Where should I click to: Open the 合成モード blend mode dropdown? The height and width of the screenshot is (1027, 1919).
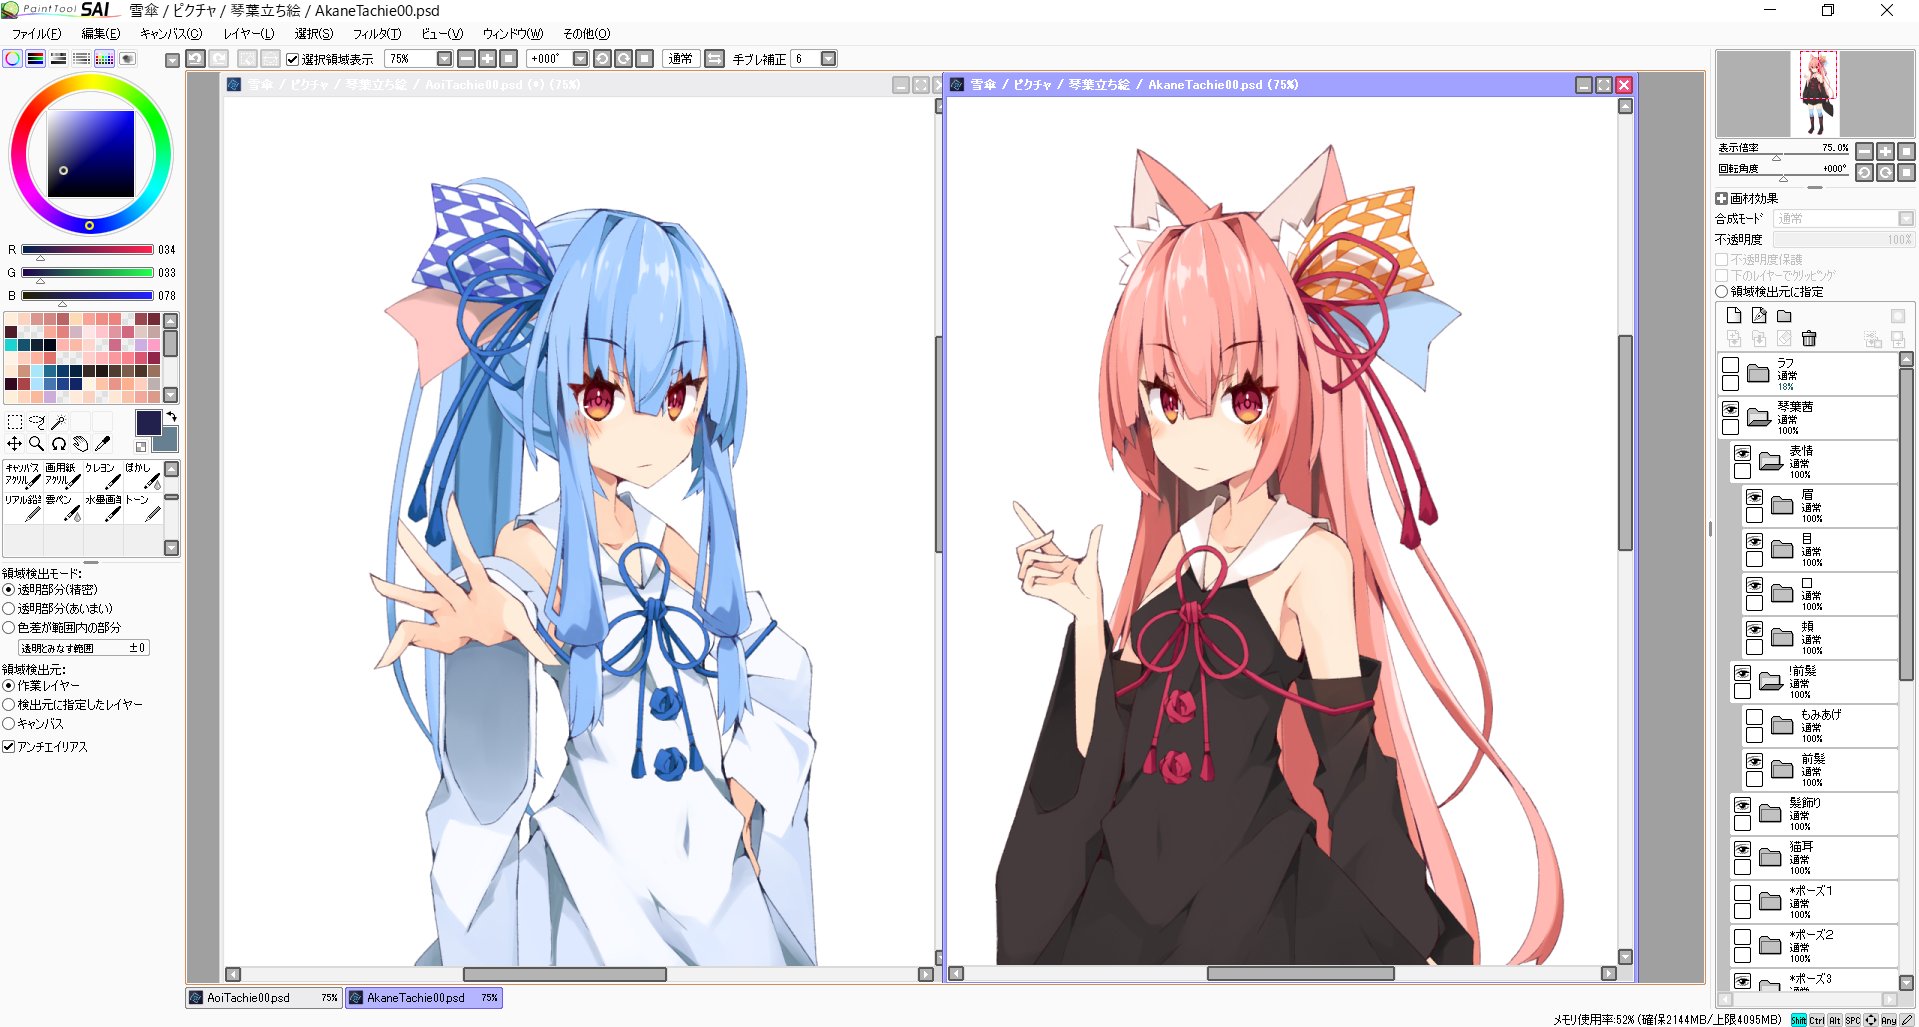click(x=1844, y=218)
